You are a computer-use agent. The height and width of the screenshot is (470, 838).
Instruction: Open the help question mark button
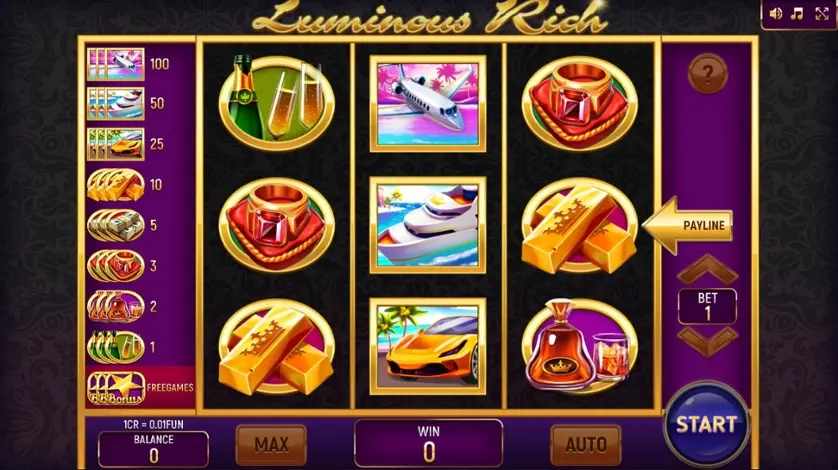[708, 74]
